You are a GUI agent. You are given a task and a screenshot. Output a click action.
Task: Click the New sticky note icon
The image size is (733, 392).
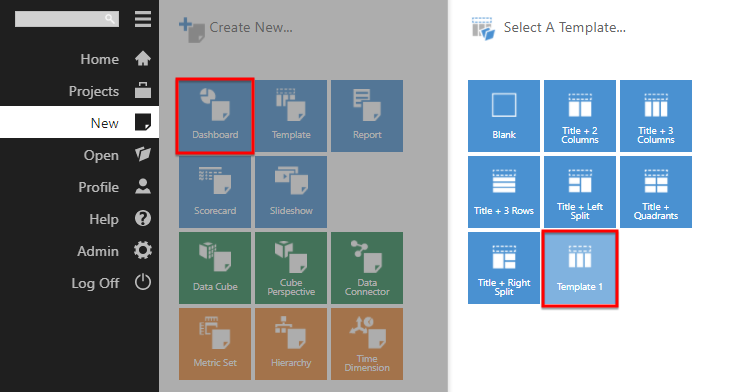click(x=143, y=122)
